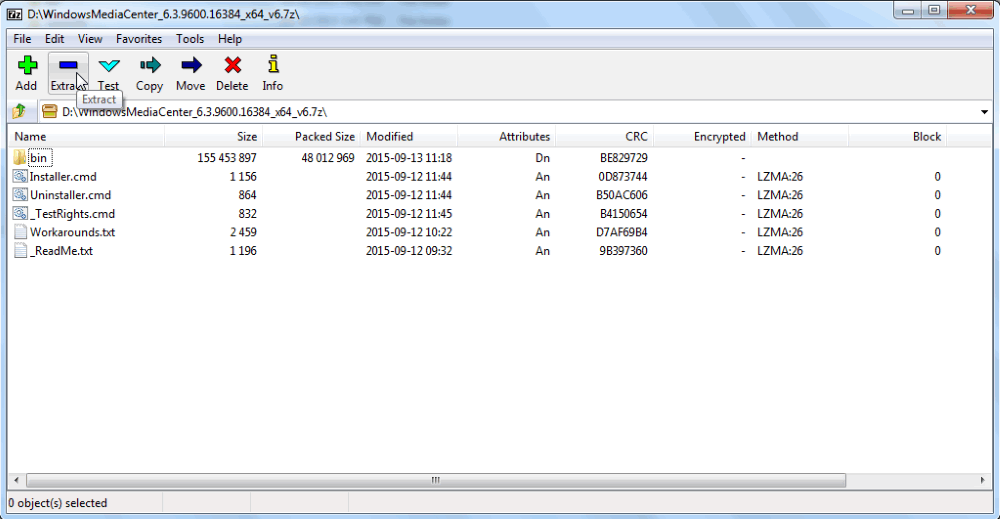Screen dimensions: 1000x519
Task: Select Installer.cmd file name
Action: coord(63,177)
